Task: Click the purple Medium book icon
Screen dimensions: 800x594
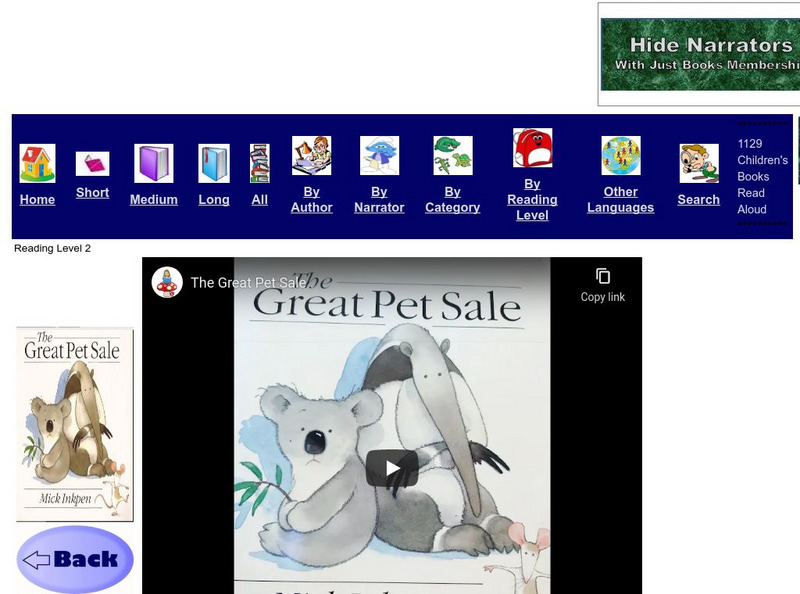Action: [154, 163]
